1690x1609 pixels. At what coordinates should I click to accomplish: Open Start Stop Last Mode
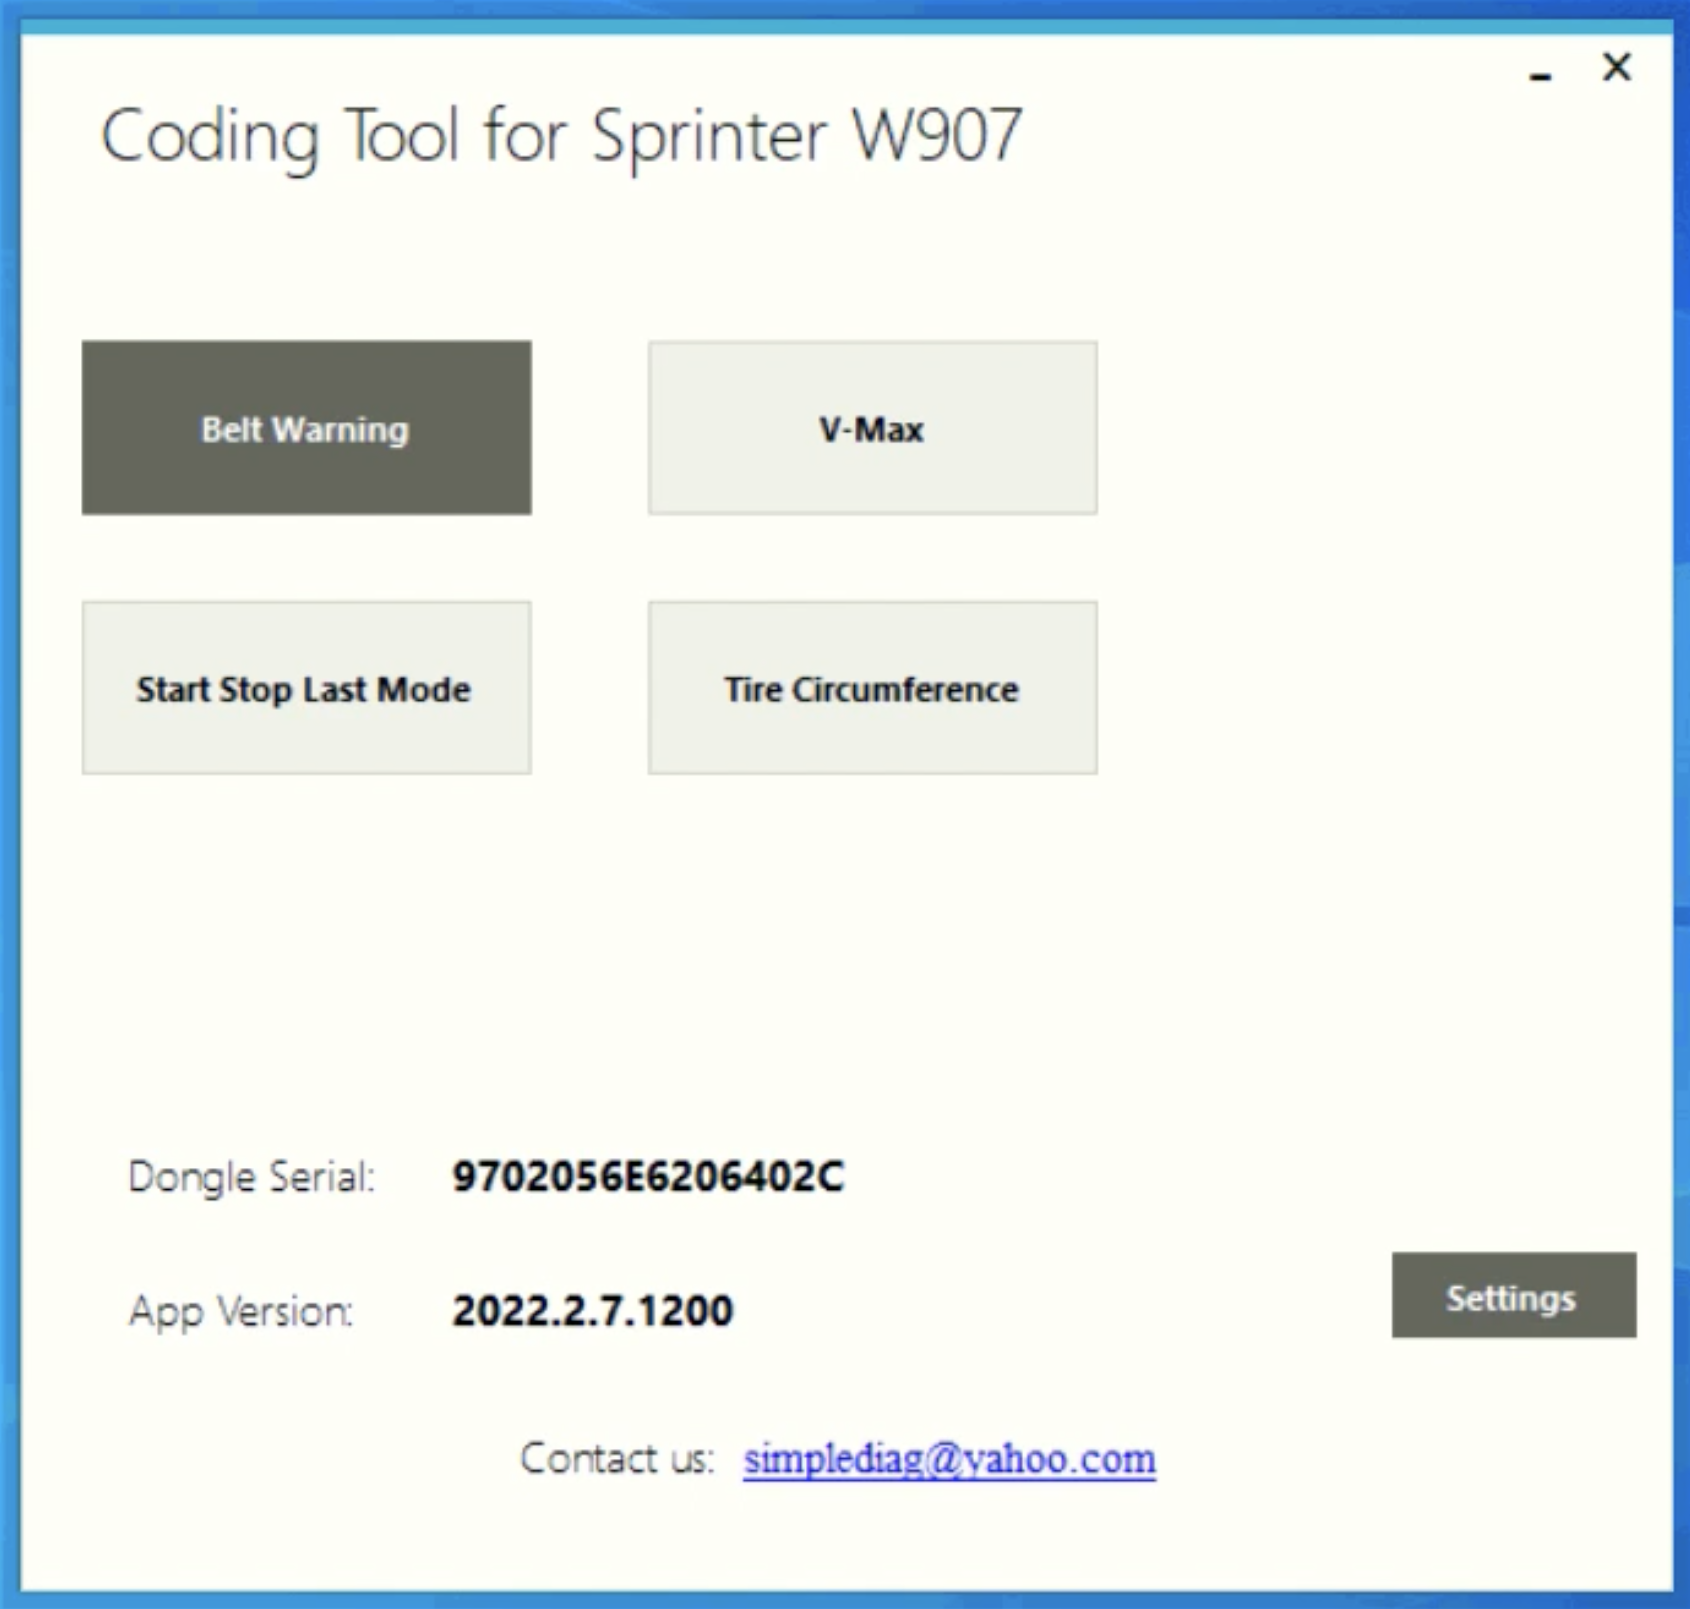point(306,688)
